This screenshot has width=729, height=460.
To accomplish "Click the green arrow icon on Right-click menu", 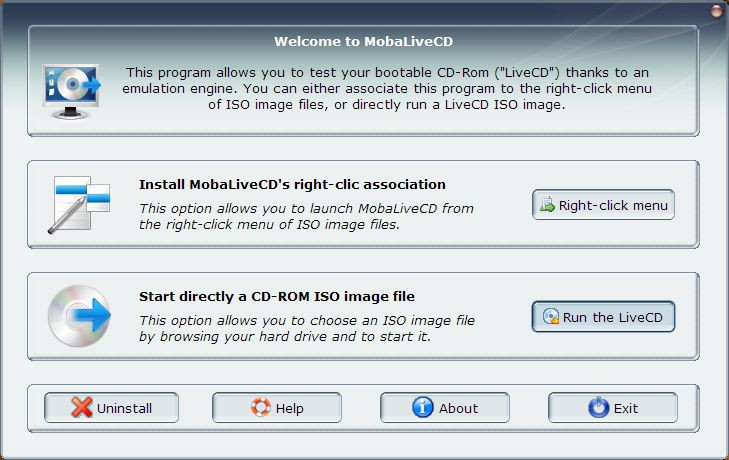I will [547, 205].
